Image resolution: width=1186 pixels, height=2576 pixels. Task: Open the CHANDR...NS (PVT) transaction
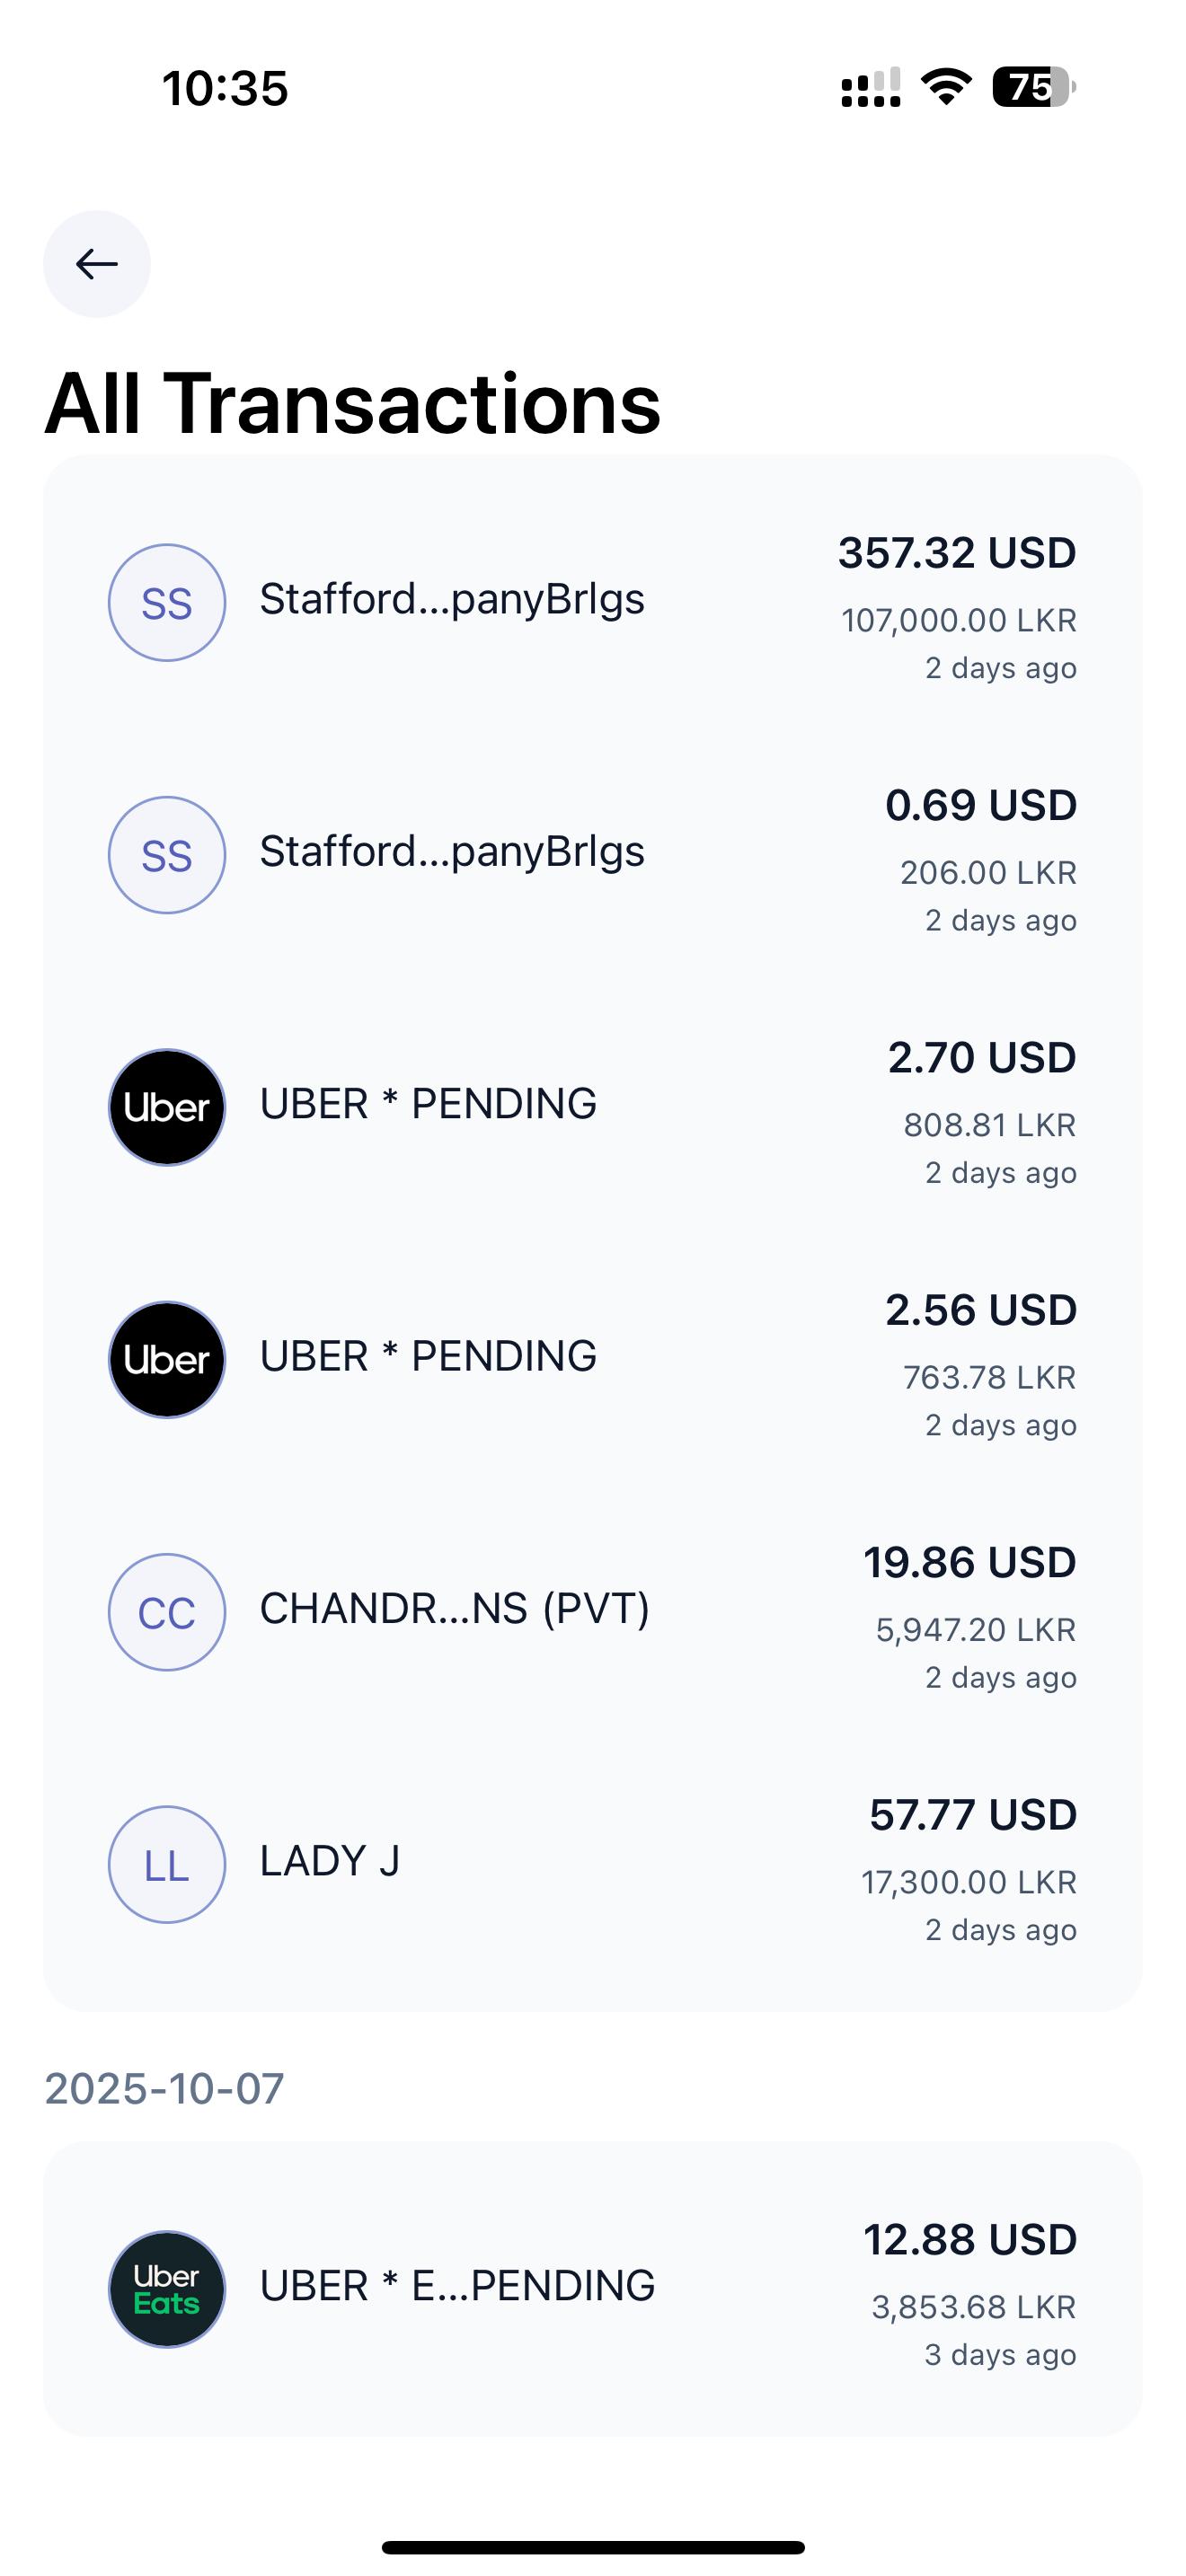click(593, 1612)
